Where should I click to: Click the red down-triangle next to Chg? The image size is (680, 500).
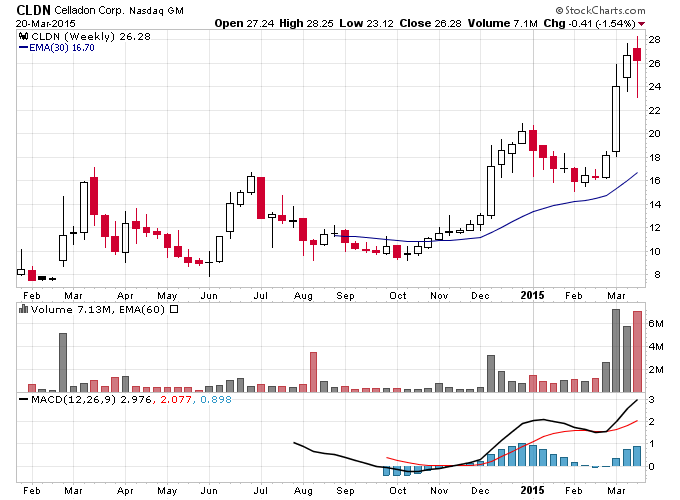(641, 24)
